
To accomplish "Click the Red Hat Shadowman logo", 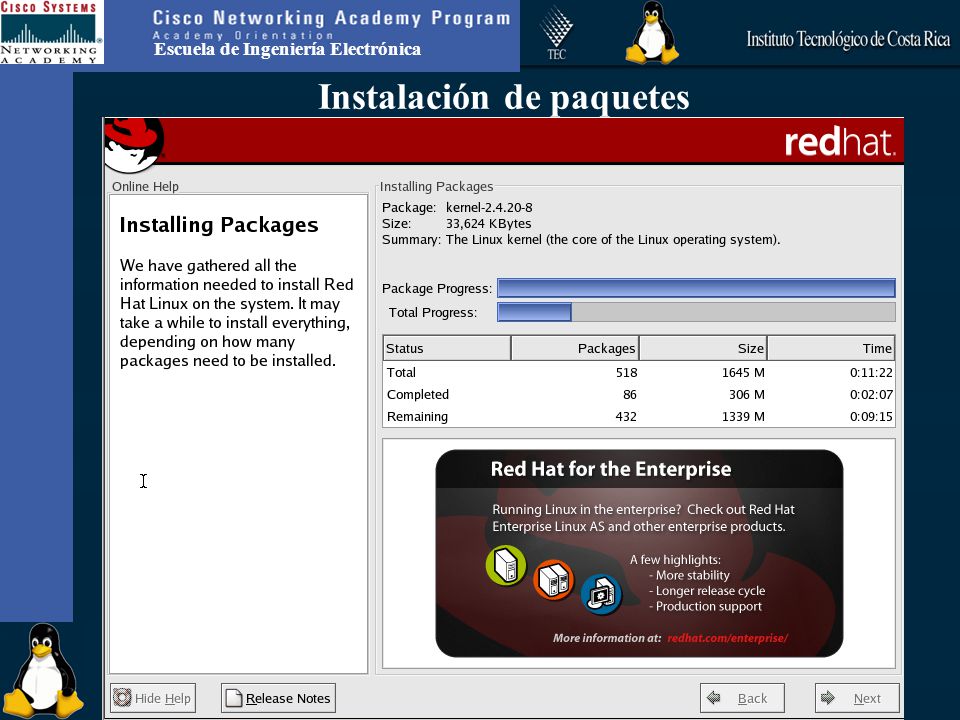I will pos(133,144).
